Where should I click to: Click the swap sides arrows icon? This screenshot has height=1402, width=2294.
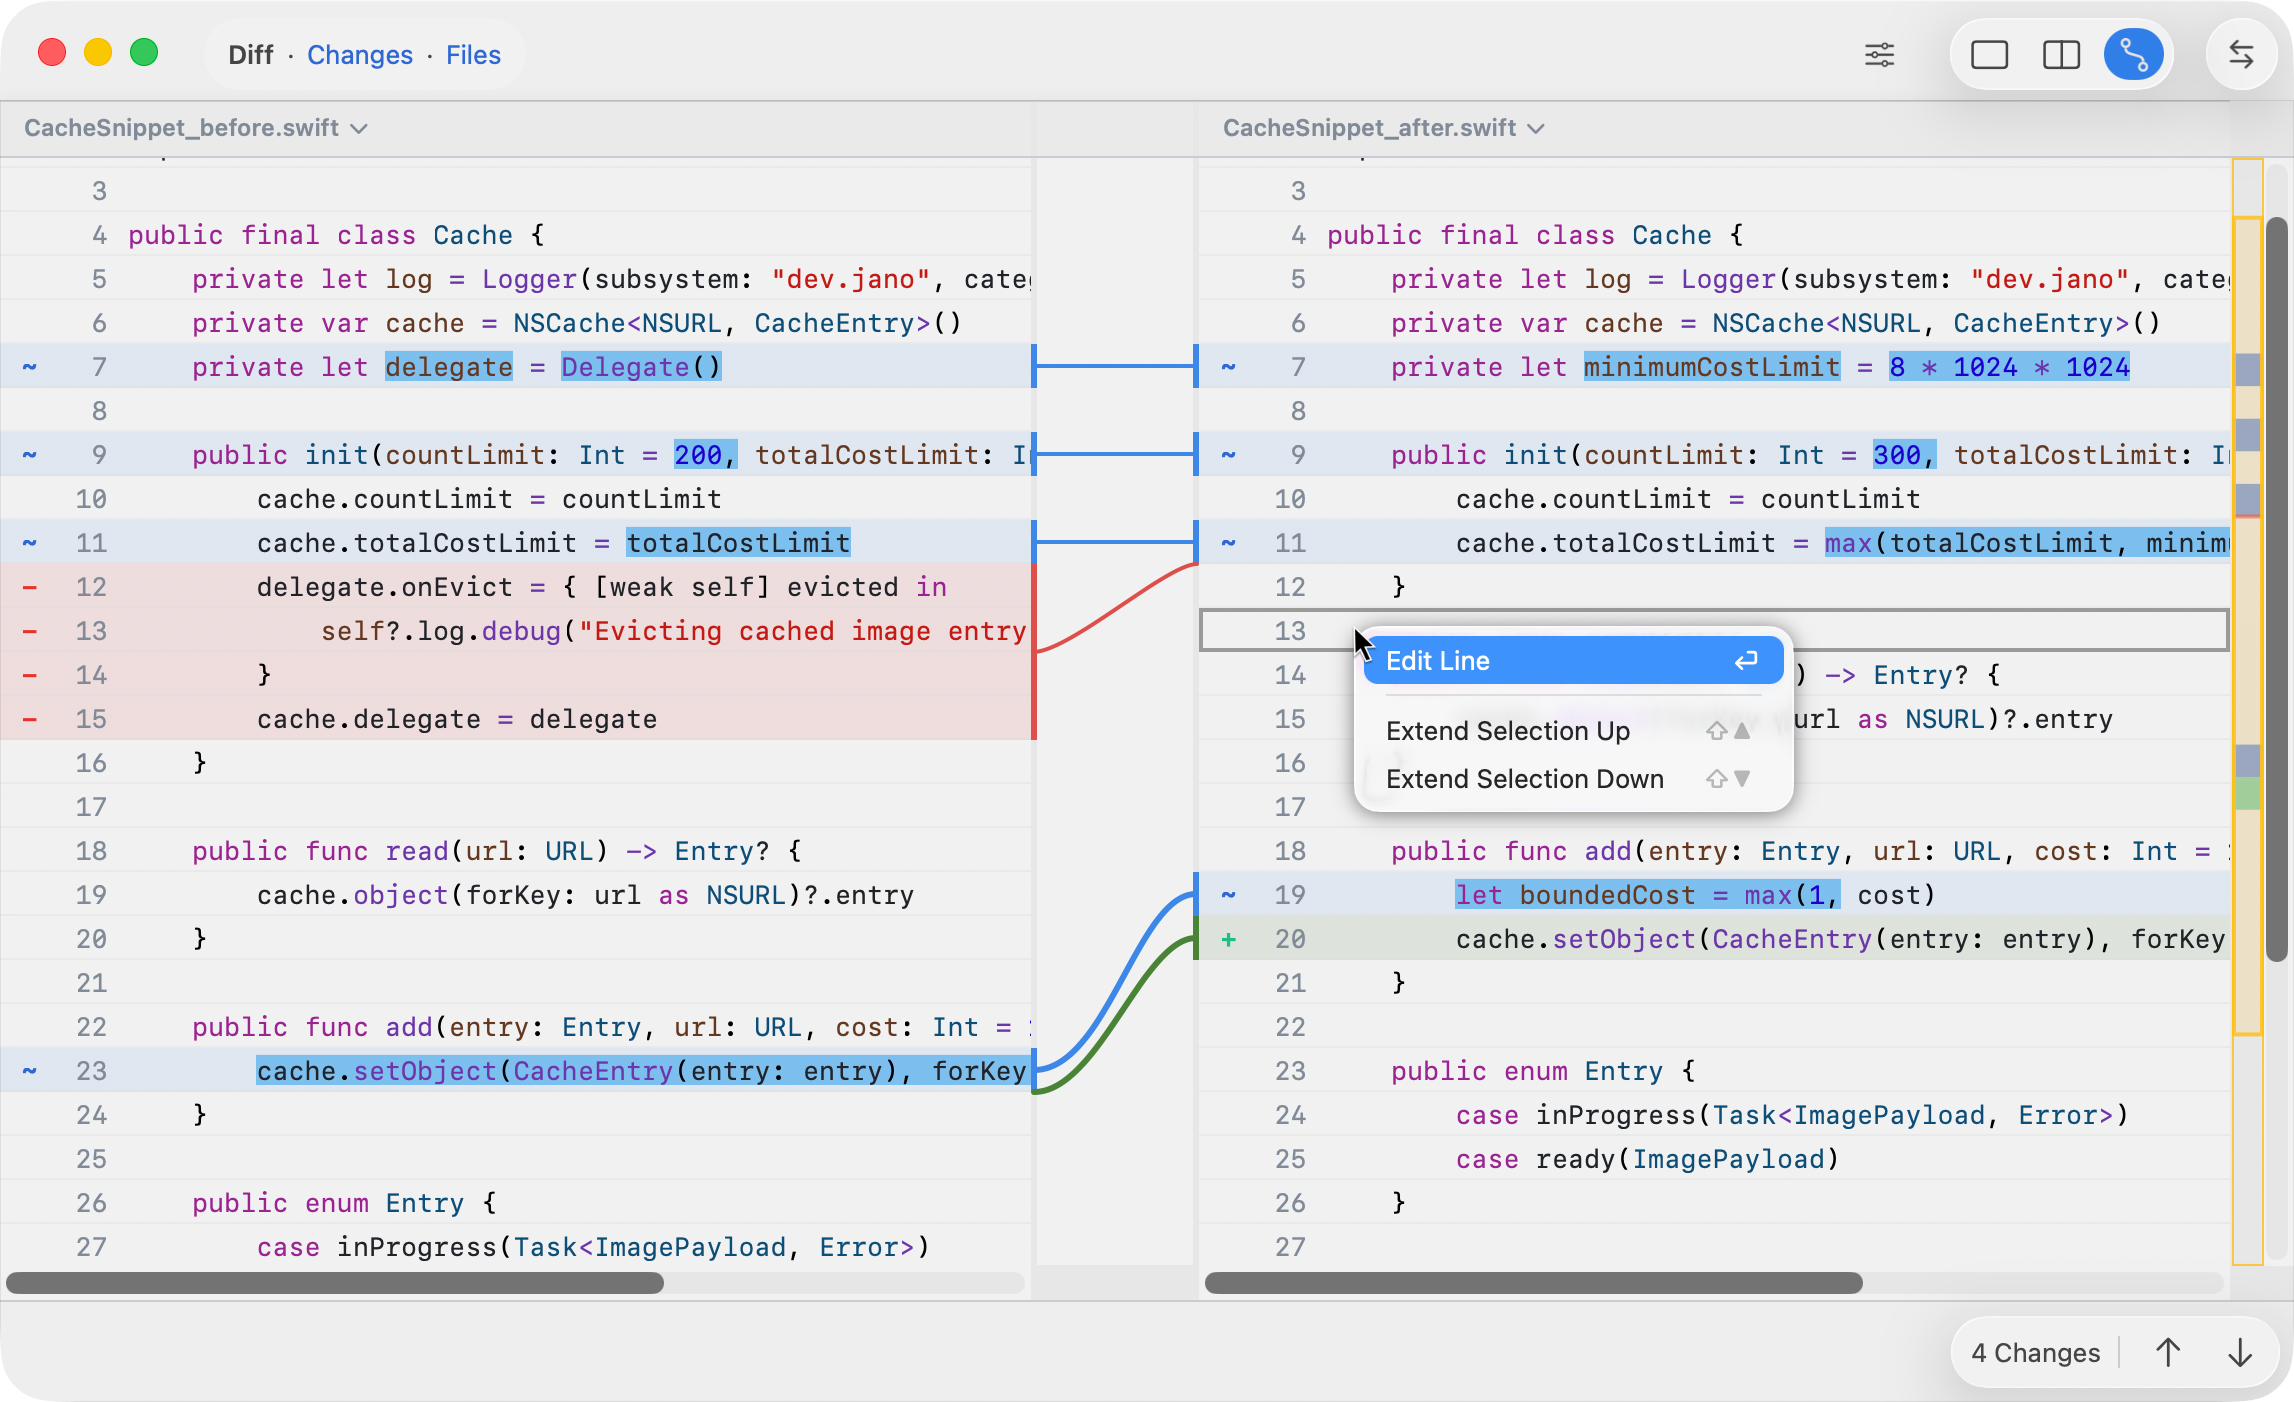pos(2241,55)
